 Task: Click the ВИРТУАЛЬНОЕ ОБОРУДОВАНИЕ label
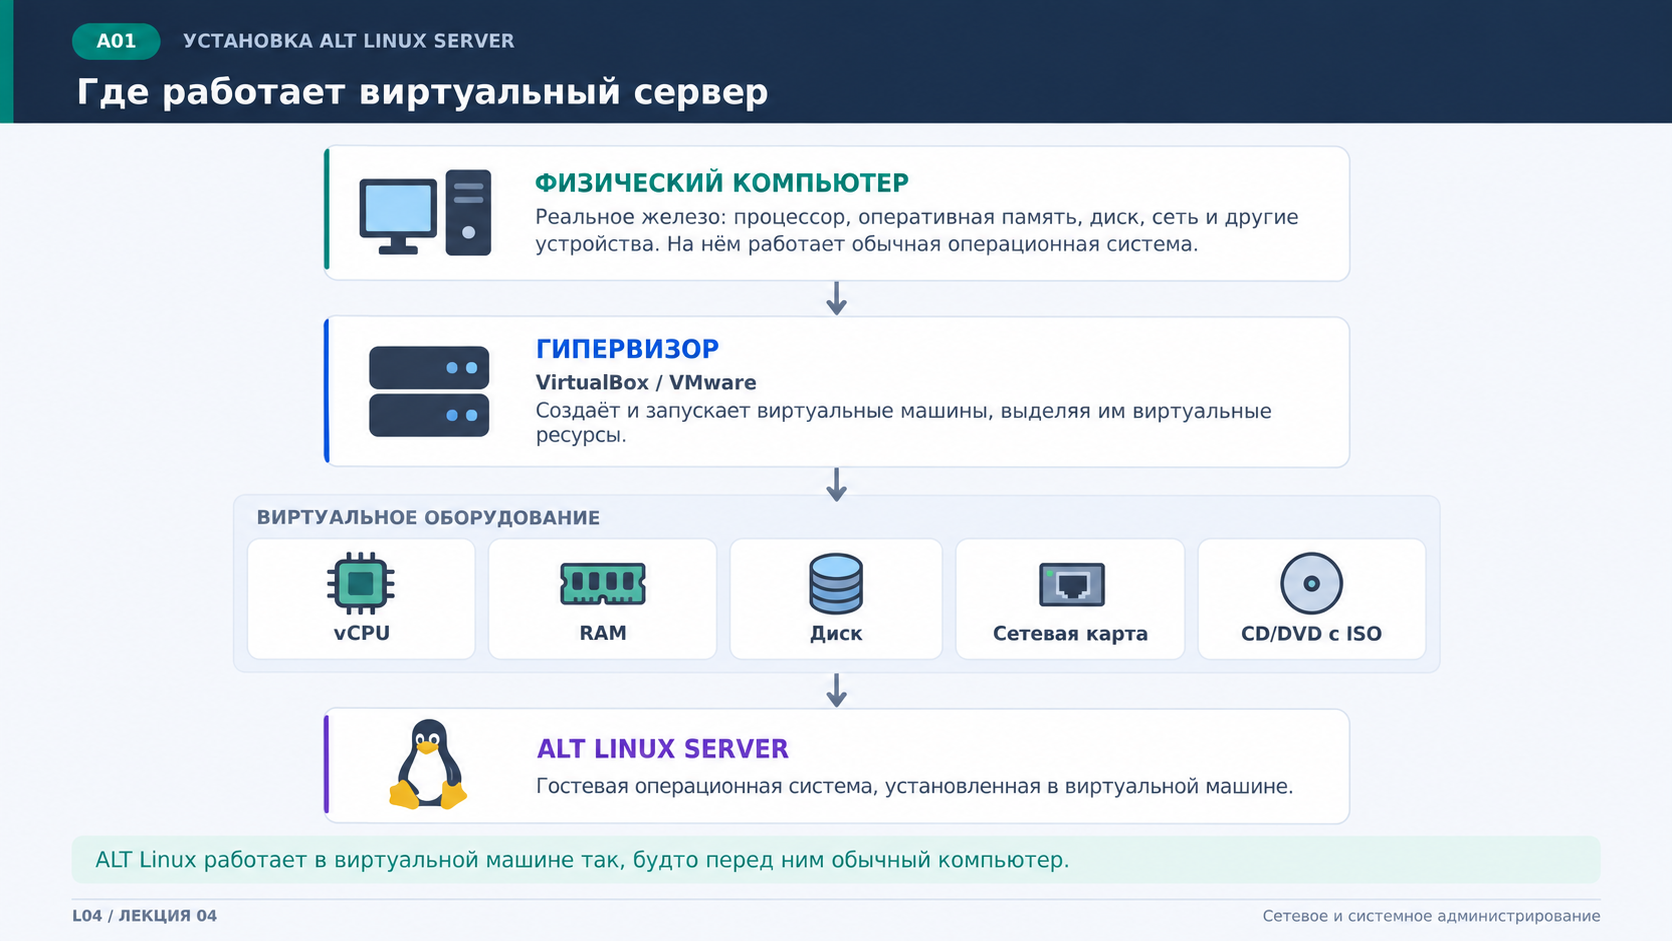[x=428, y=518]
